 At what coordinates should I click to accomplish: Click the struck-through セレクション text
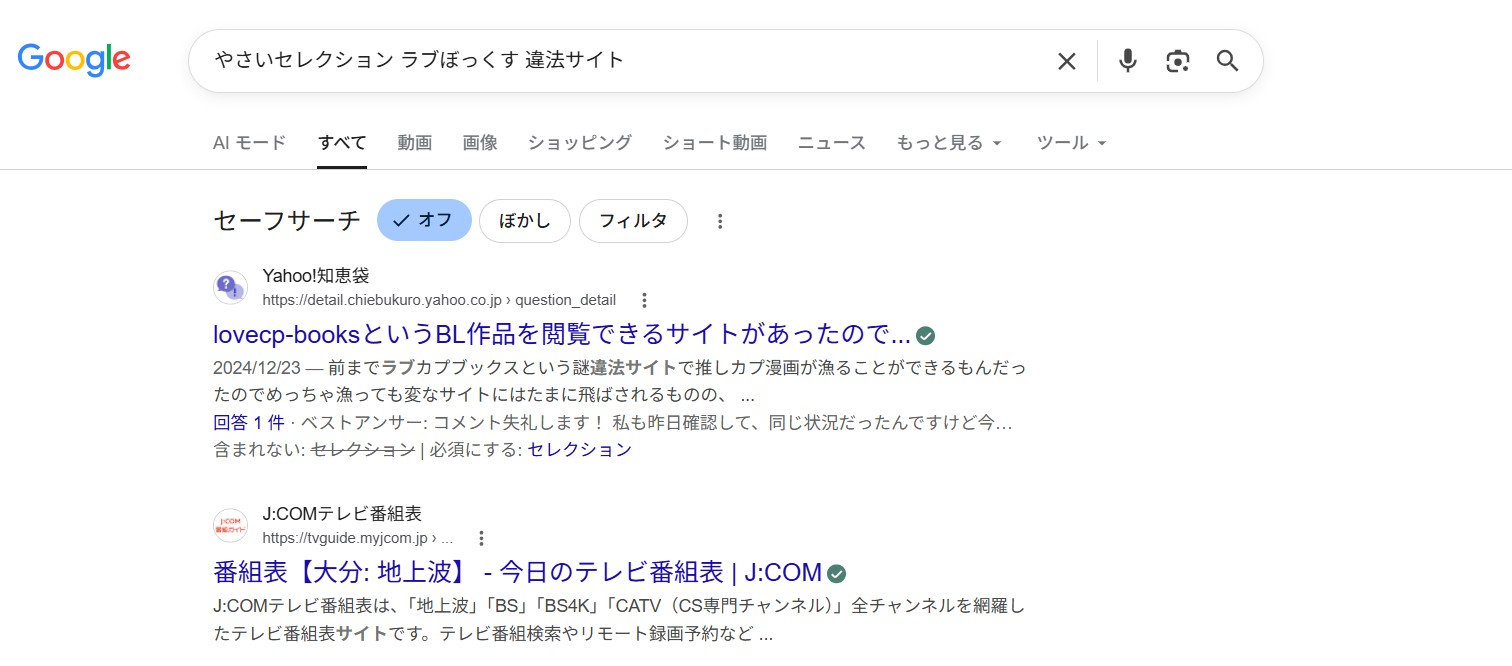pyautogui.click(x=362, y=450)
